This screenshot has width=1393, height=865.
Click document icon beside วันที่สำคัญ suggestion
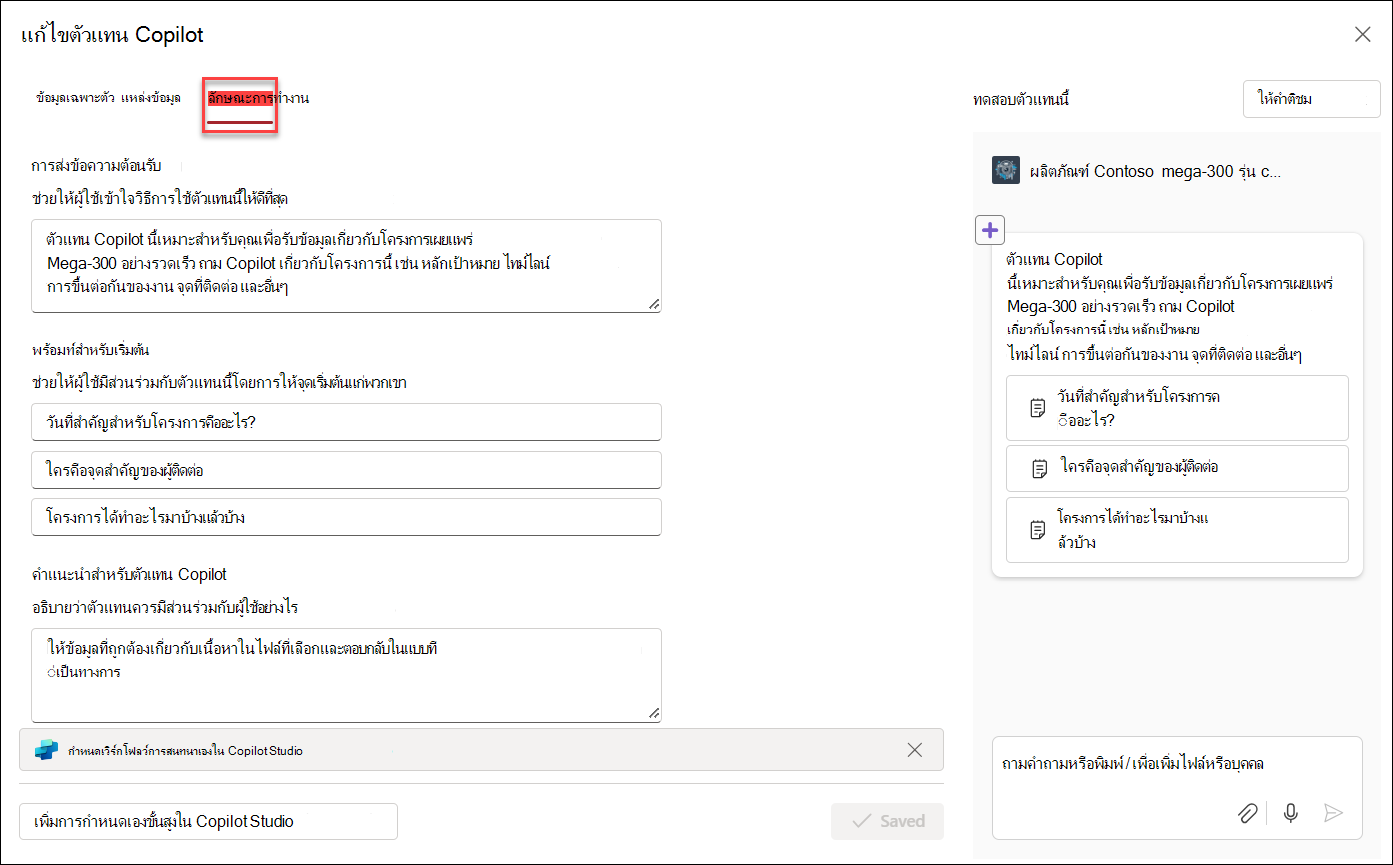[x=1038, y=408]
